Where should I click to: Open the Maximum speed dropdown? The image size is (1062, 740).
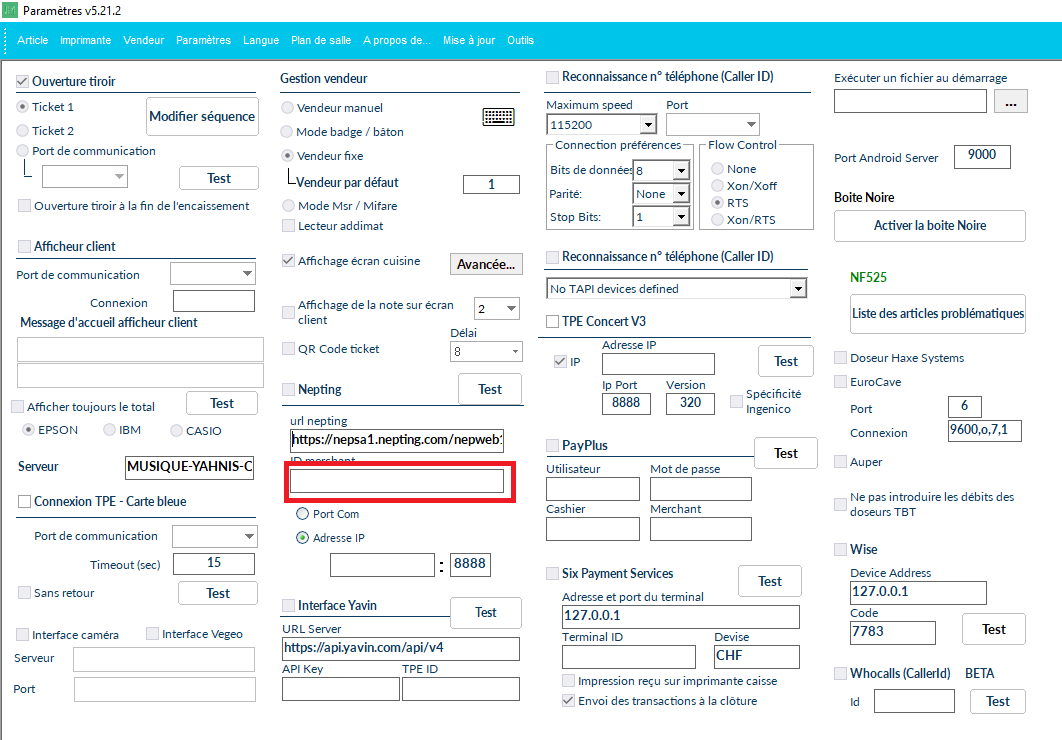(647, 125)
